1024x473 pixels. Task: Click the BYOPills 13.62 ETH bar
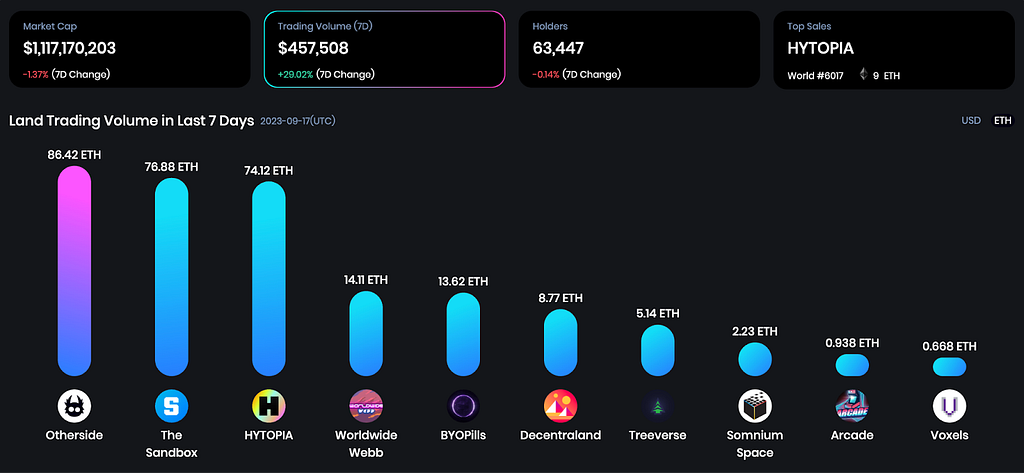point(463,334)
